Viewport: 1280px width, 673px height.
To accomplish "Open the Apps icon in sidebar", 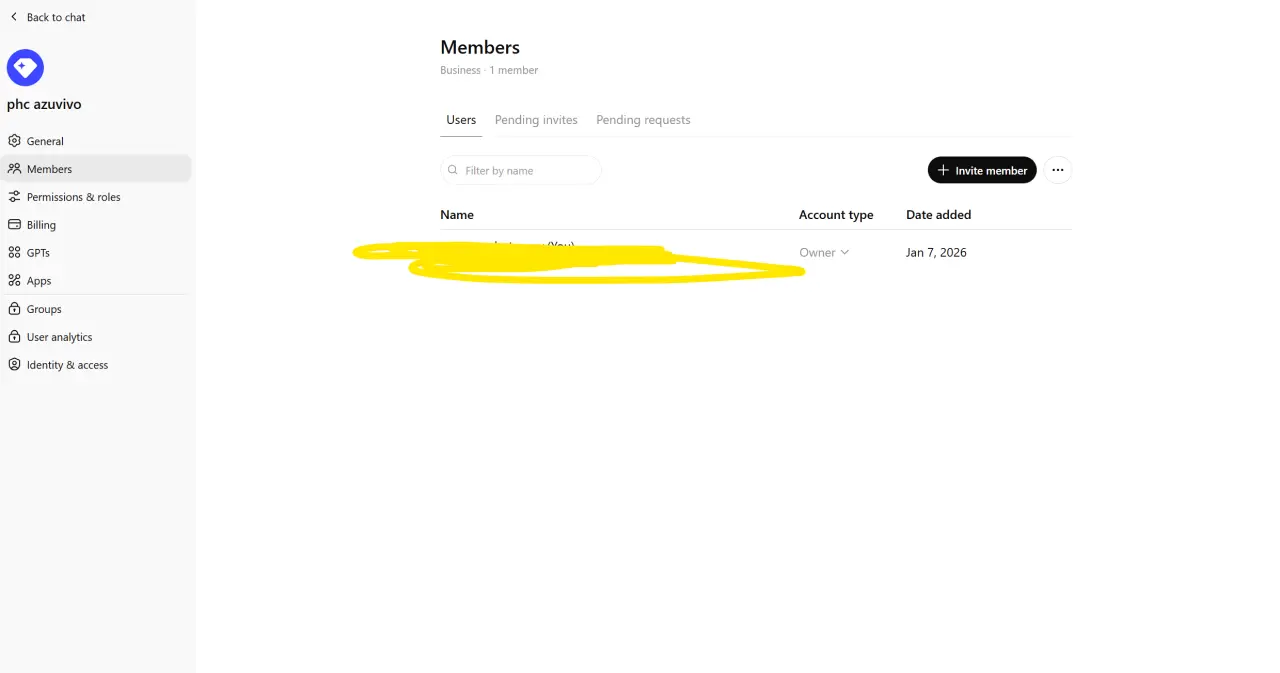I will 14,281.
